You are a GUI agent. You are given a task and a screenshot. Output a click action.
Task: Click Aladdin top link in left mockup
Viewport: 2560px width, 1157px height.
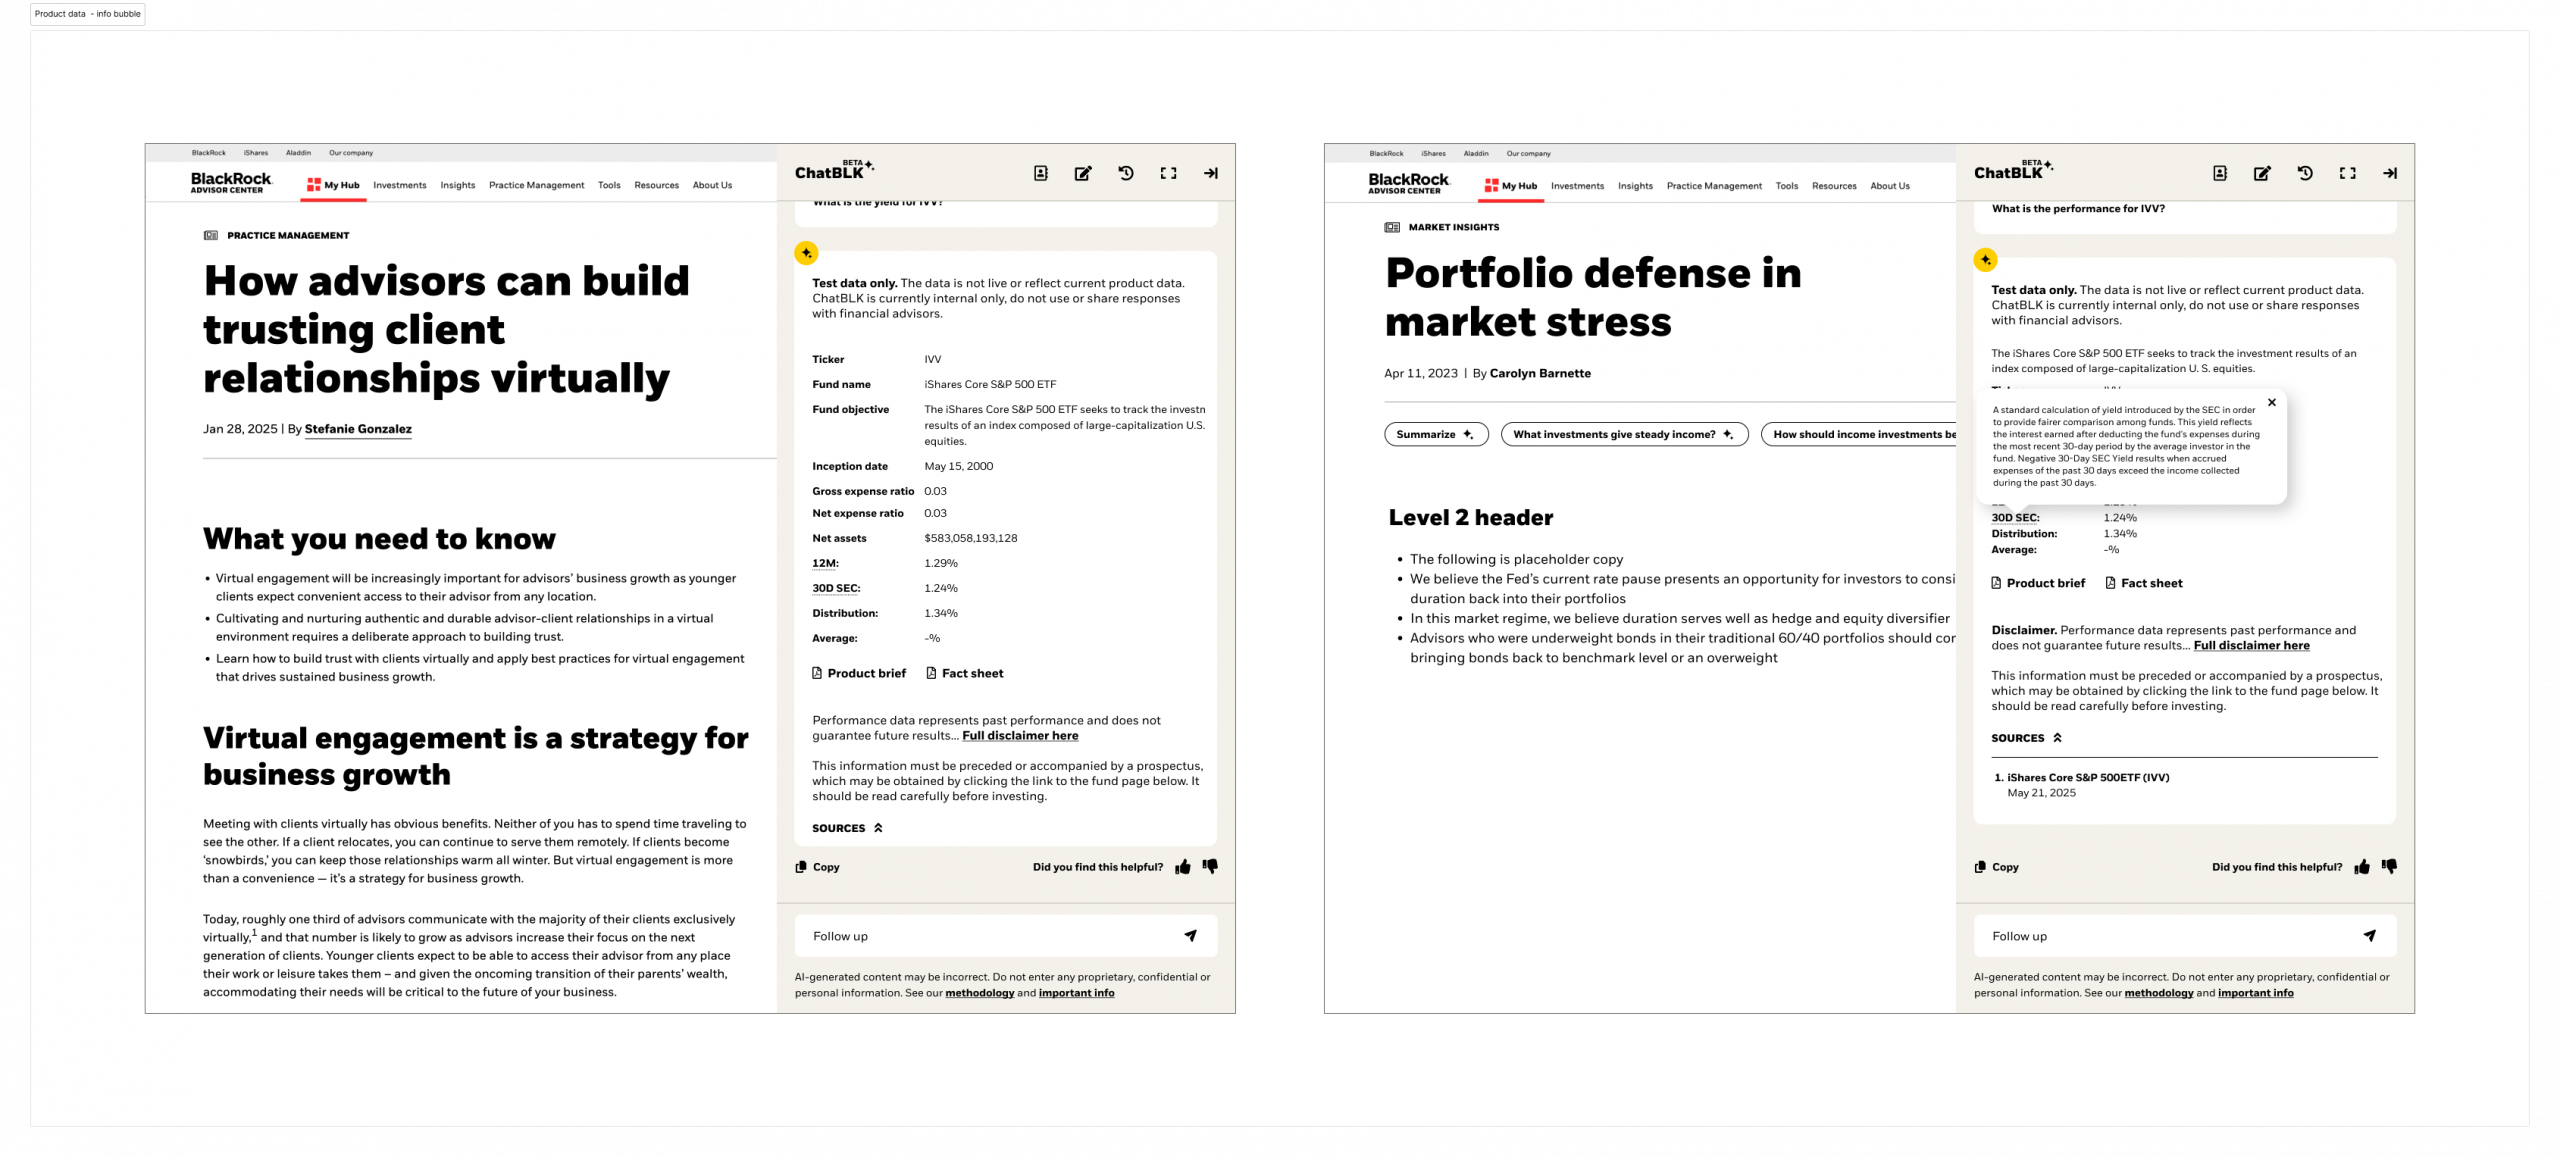pos(298,153)
